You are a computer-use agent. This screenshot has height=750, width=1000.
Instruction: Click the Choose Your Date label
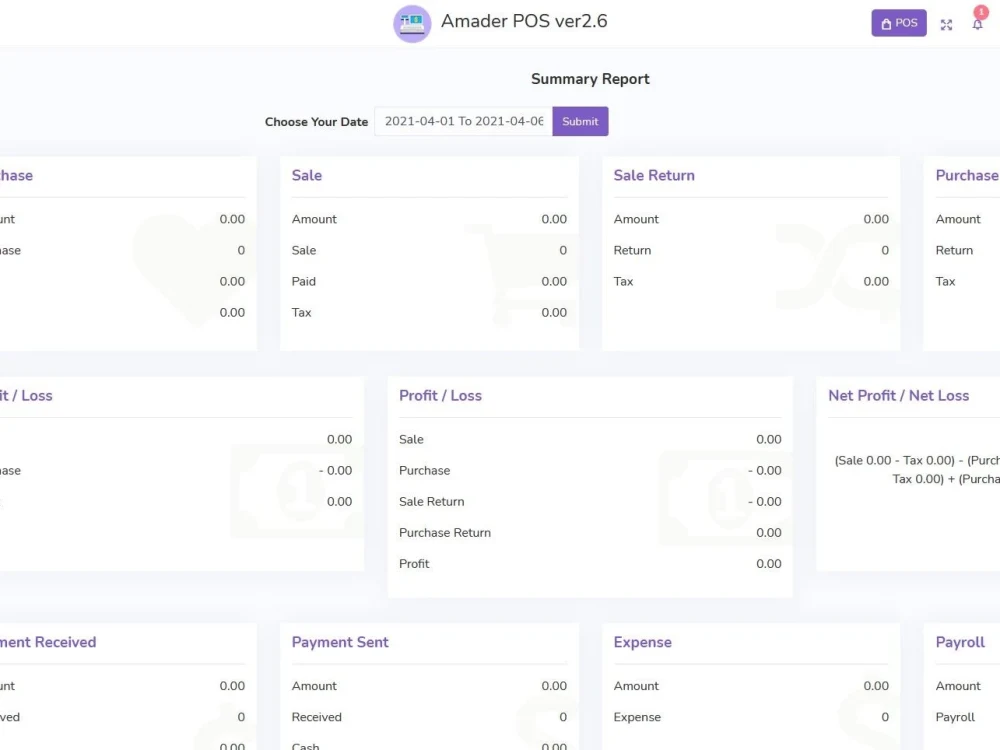[316, 122]
